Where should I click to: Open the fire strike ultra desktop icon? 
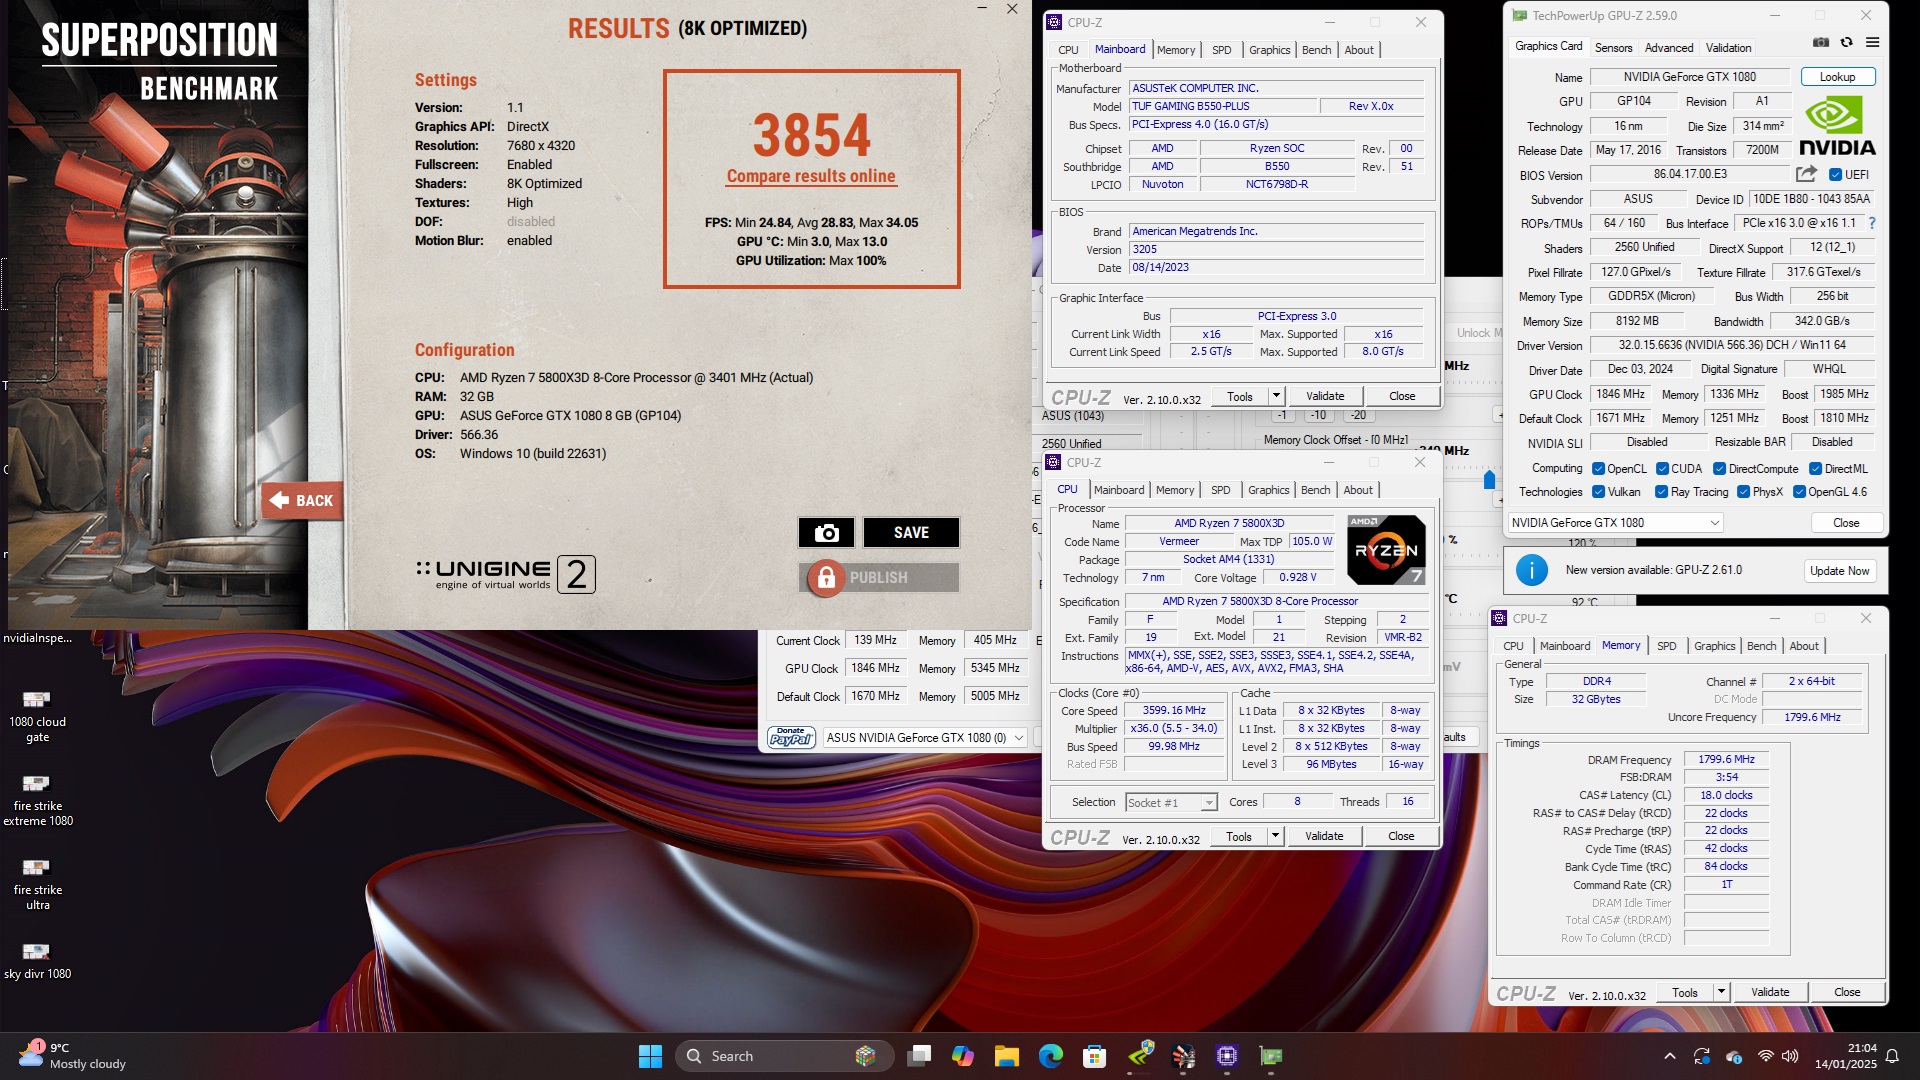coord(37,884)
